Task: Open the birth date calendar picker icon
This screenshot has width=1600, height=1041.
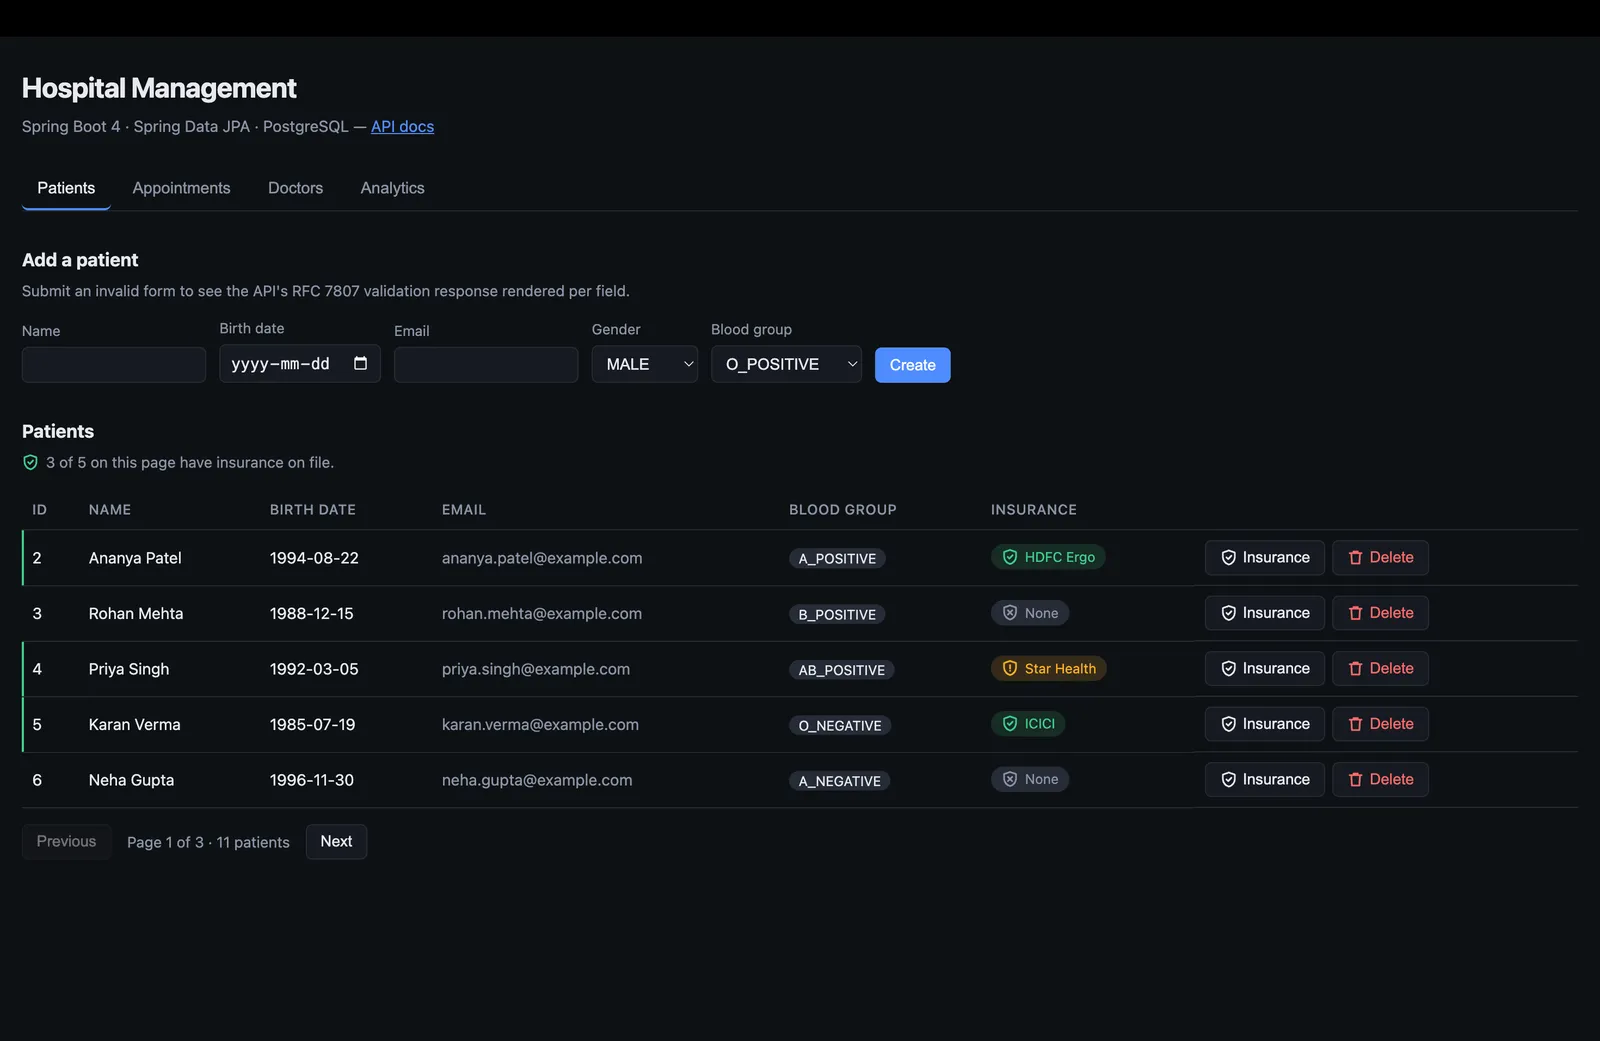Action: (x=361, y=364)
